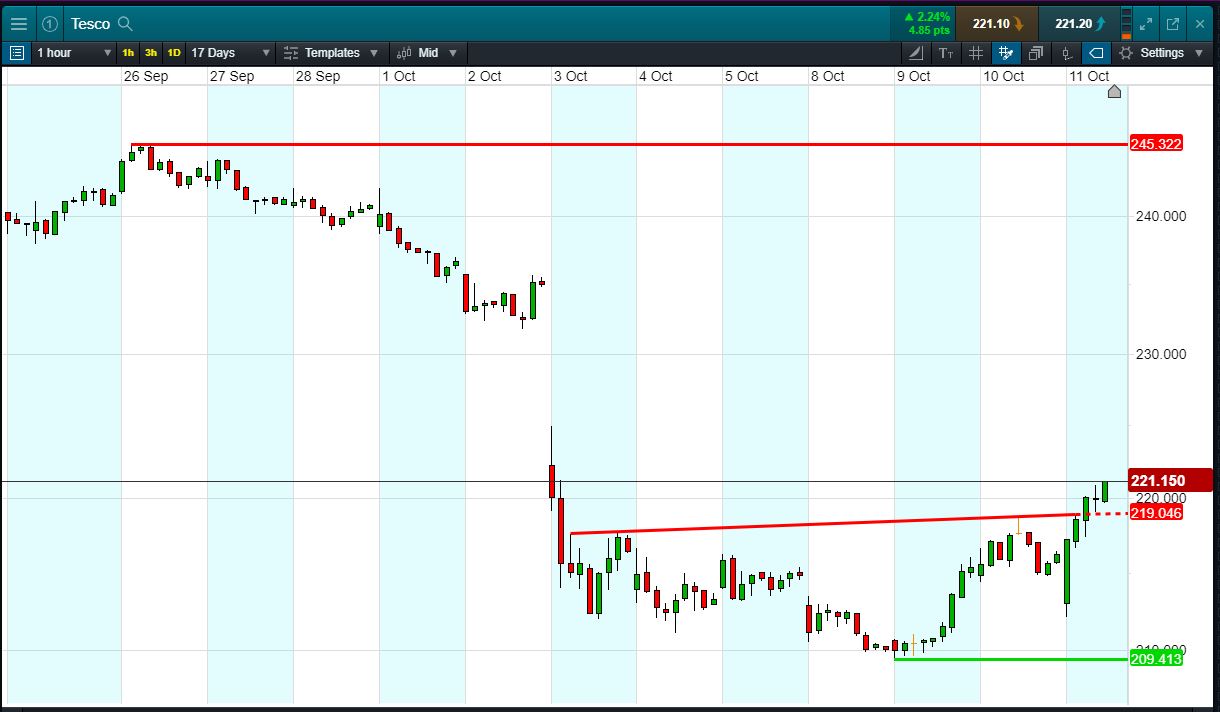Image resolution: width=1220 pixels, height=712 pixels.
Task: Open the hamburger main menu
Action: 19,23
